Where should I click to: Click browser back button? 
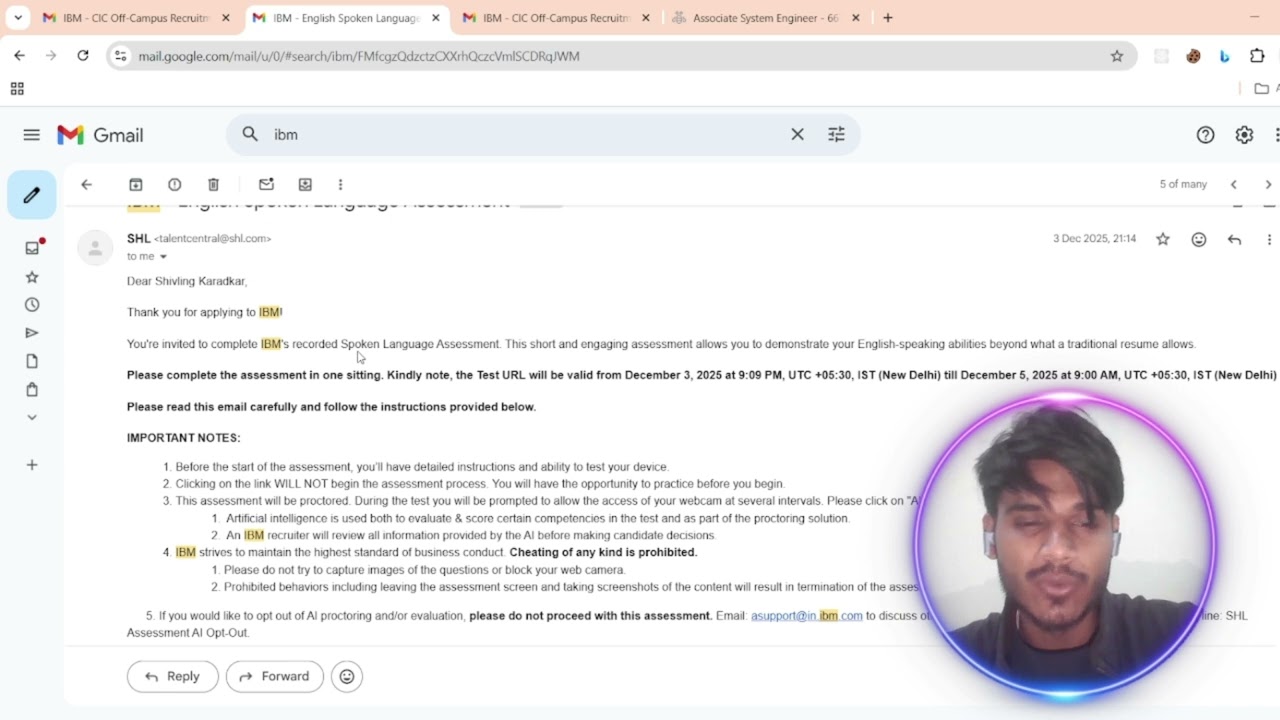pos(19,56)
